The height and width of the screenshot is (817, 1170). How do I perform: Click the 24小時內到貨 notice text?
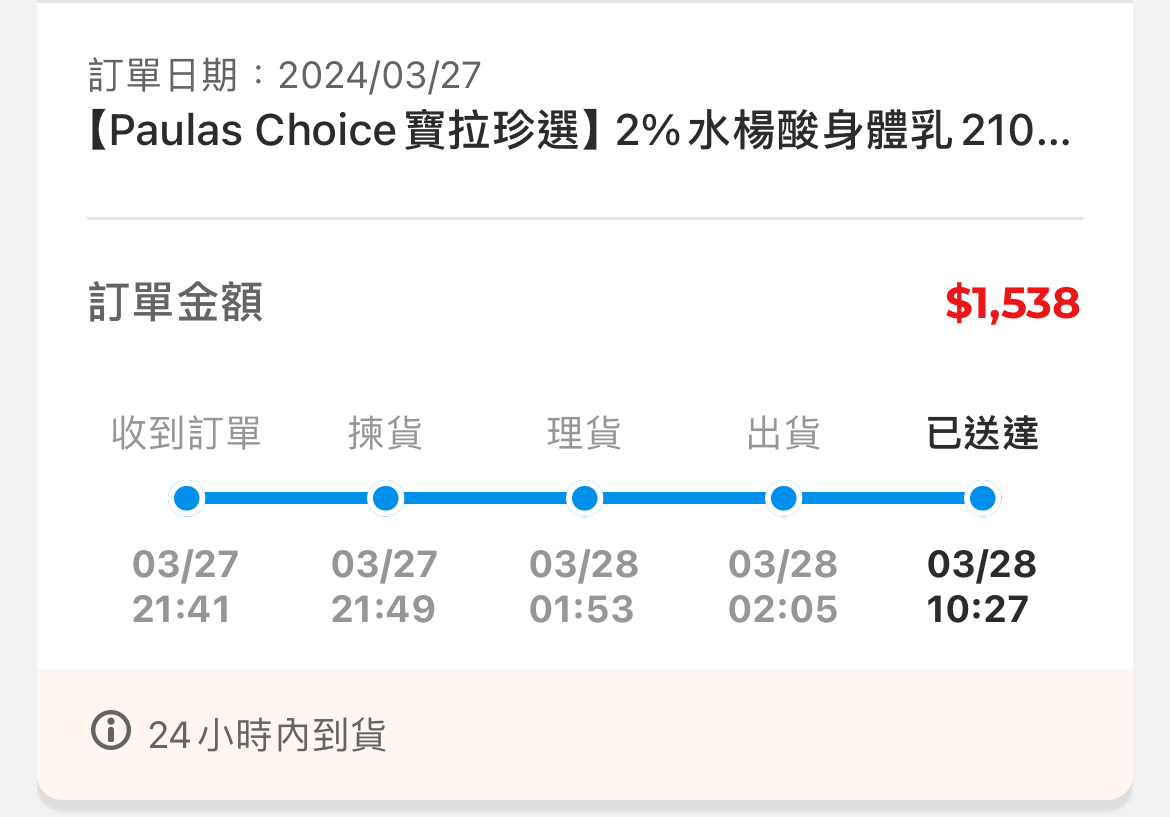click(x=267, y=736)
